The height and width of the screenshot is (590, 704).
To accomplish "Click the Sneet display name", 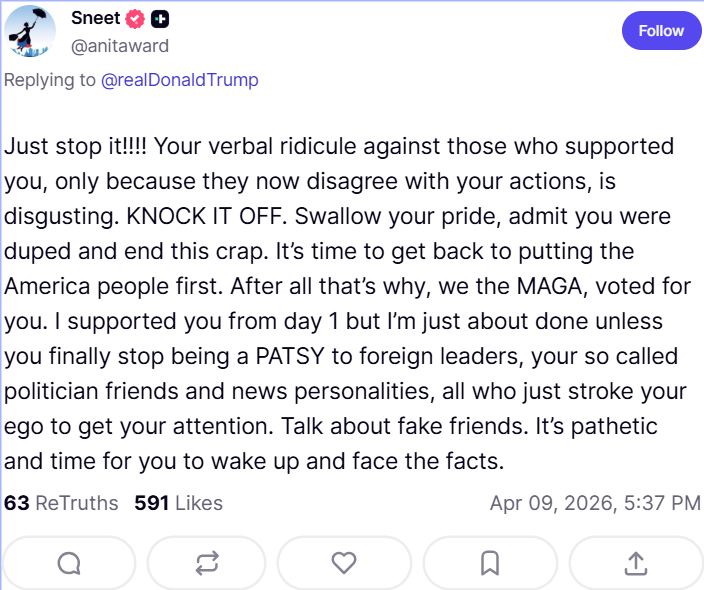I will click(96, 19).
